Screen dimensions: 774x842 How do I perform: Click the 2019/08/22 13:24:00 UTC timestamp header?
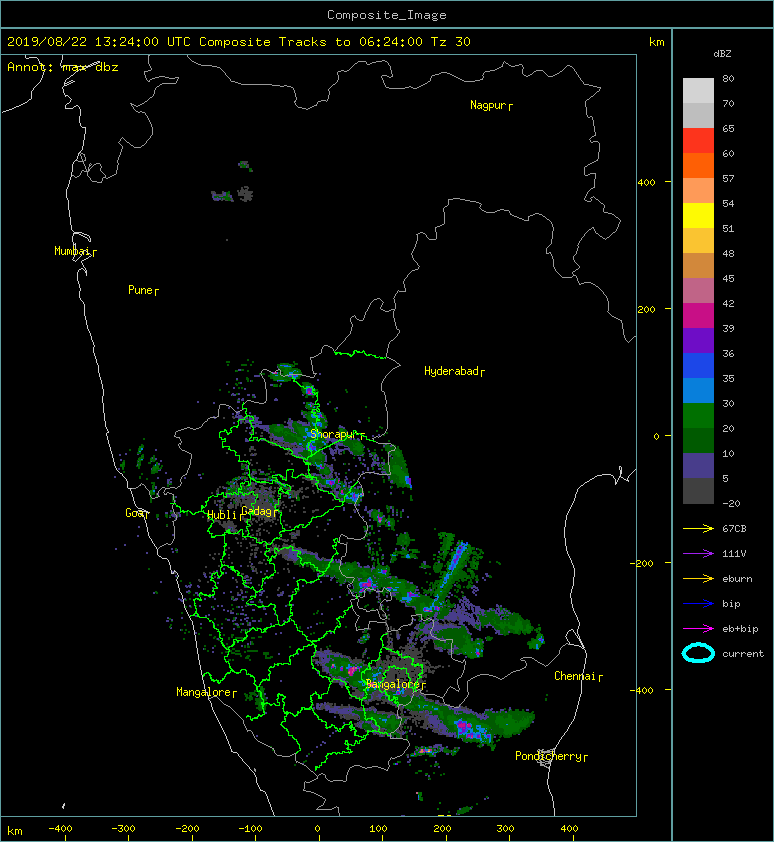coord(99,42)
